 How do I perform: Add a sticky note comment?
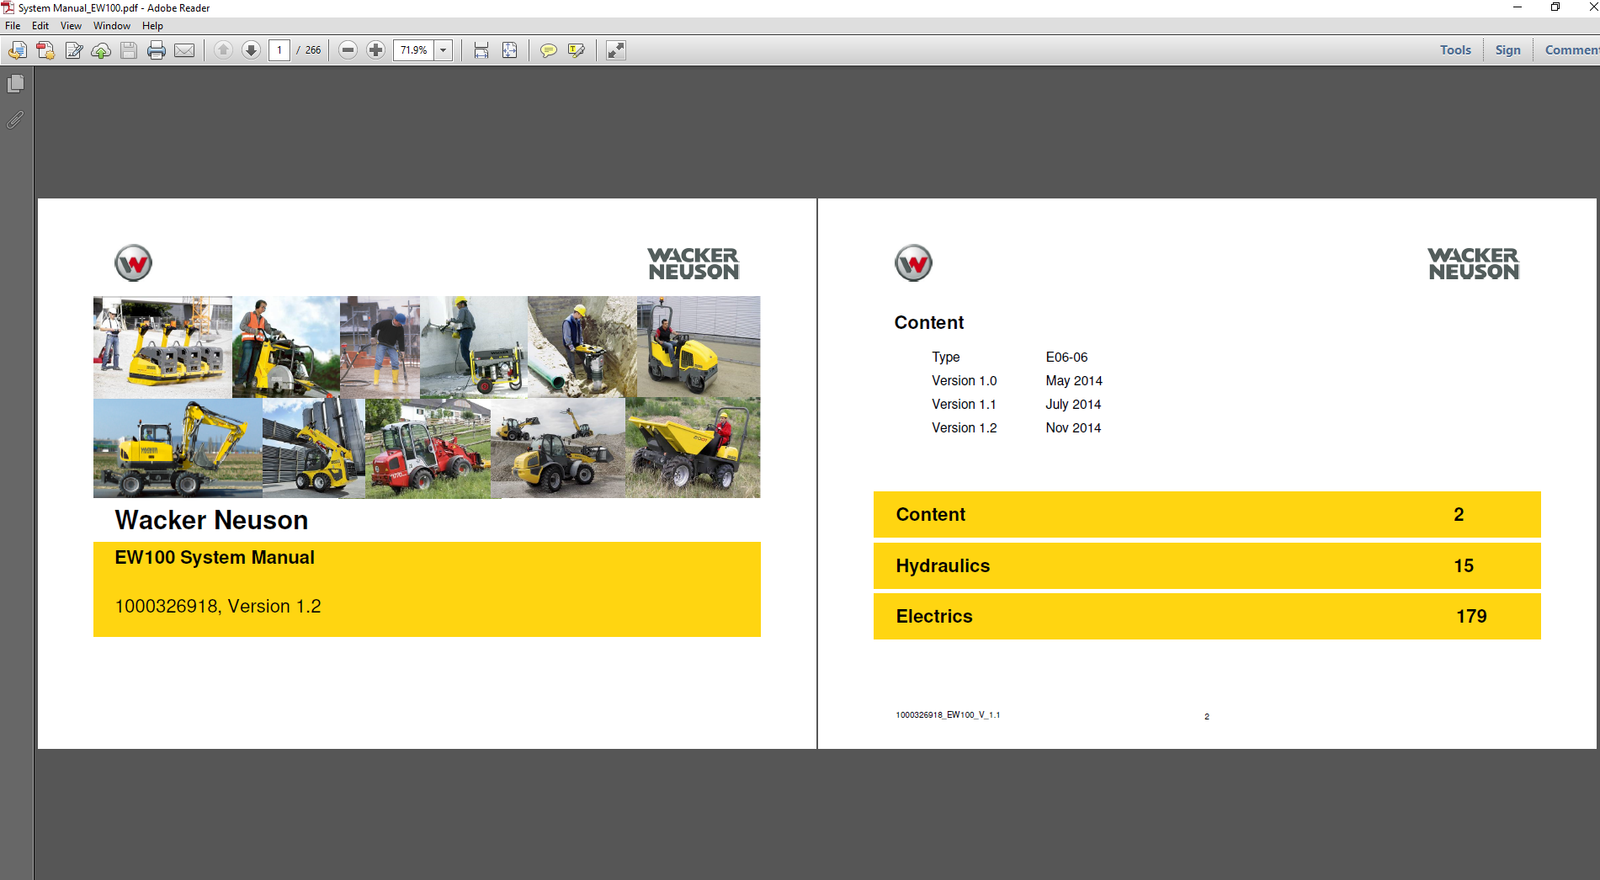click(548, 50)
